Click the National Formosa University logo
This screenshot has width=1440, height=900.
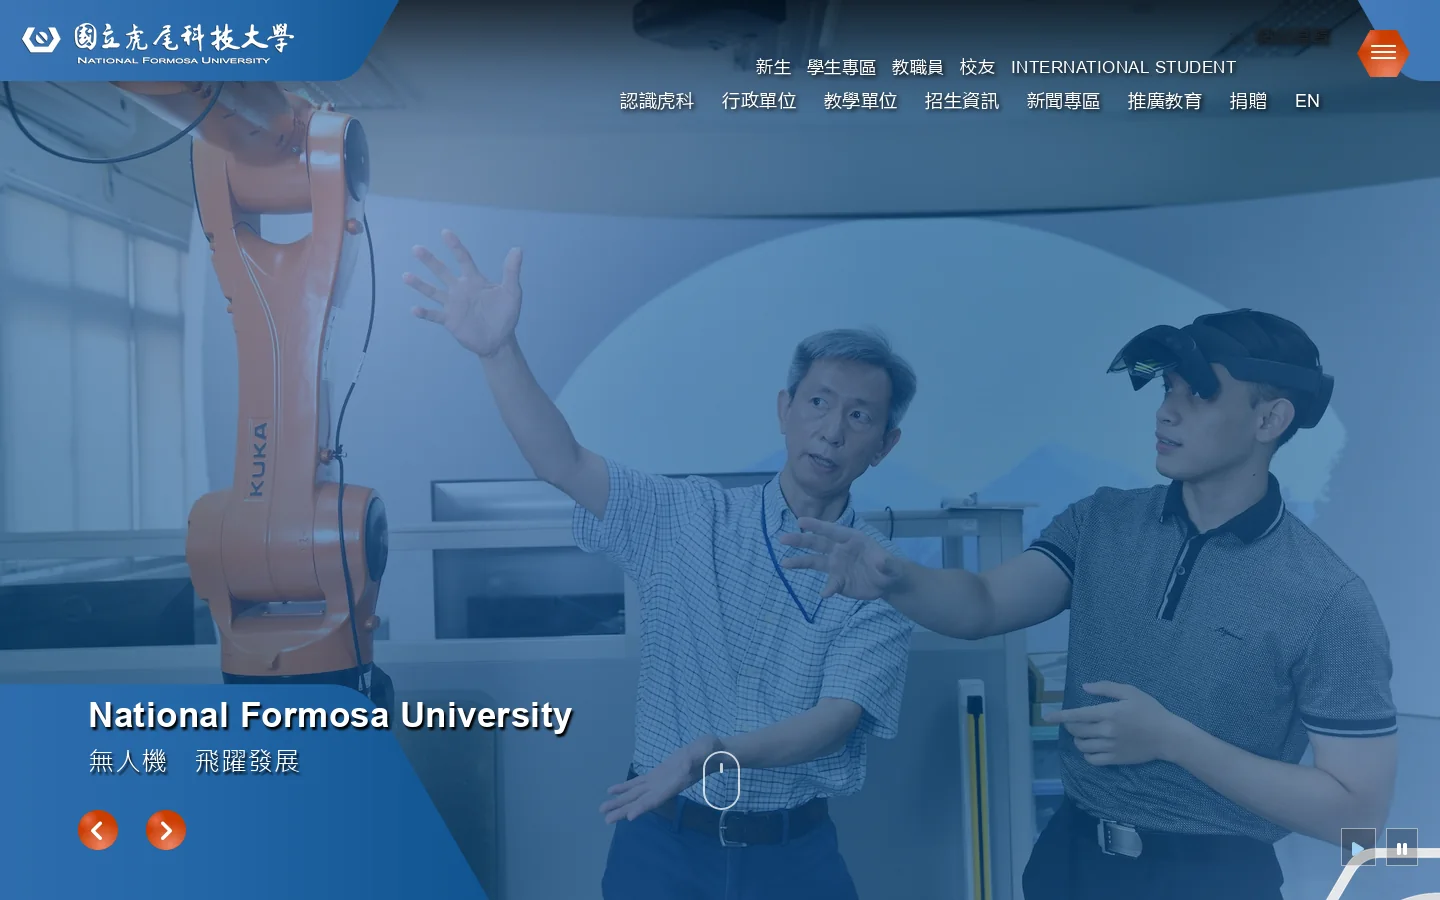click(158, 42)
